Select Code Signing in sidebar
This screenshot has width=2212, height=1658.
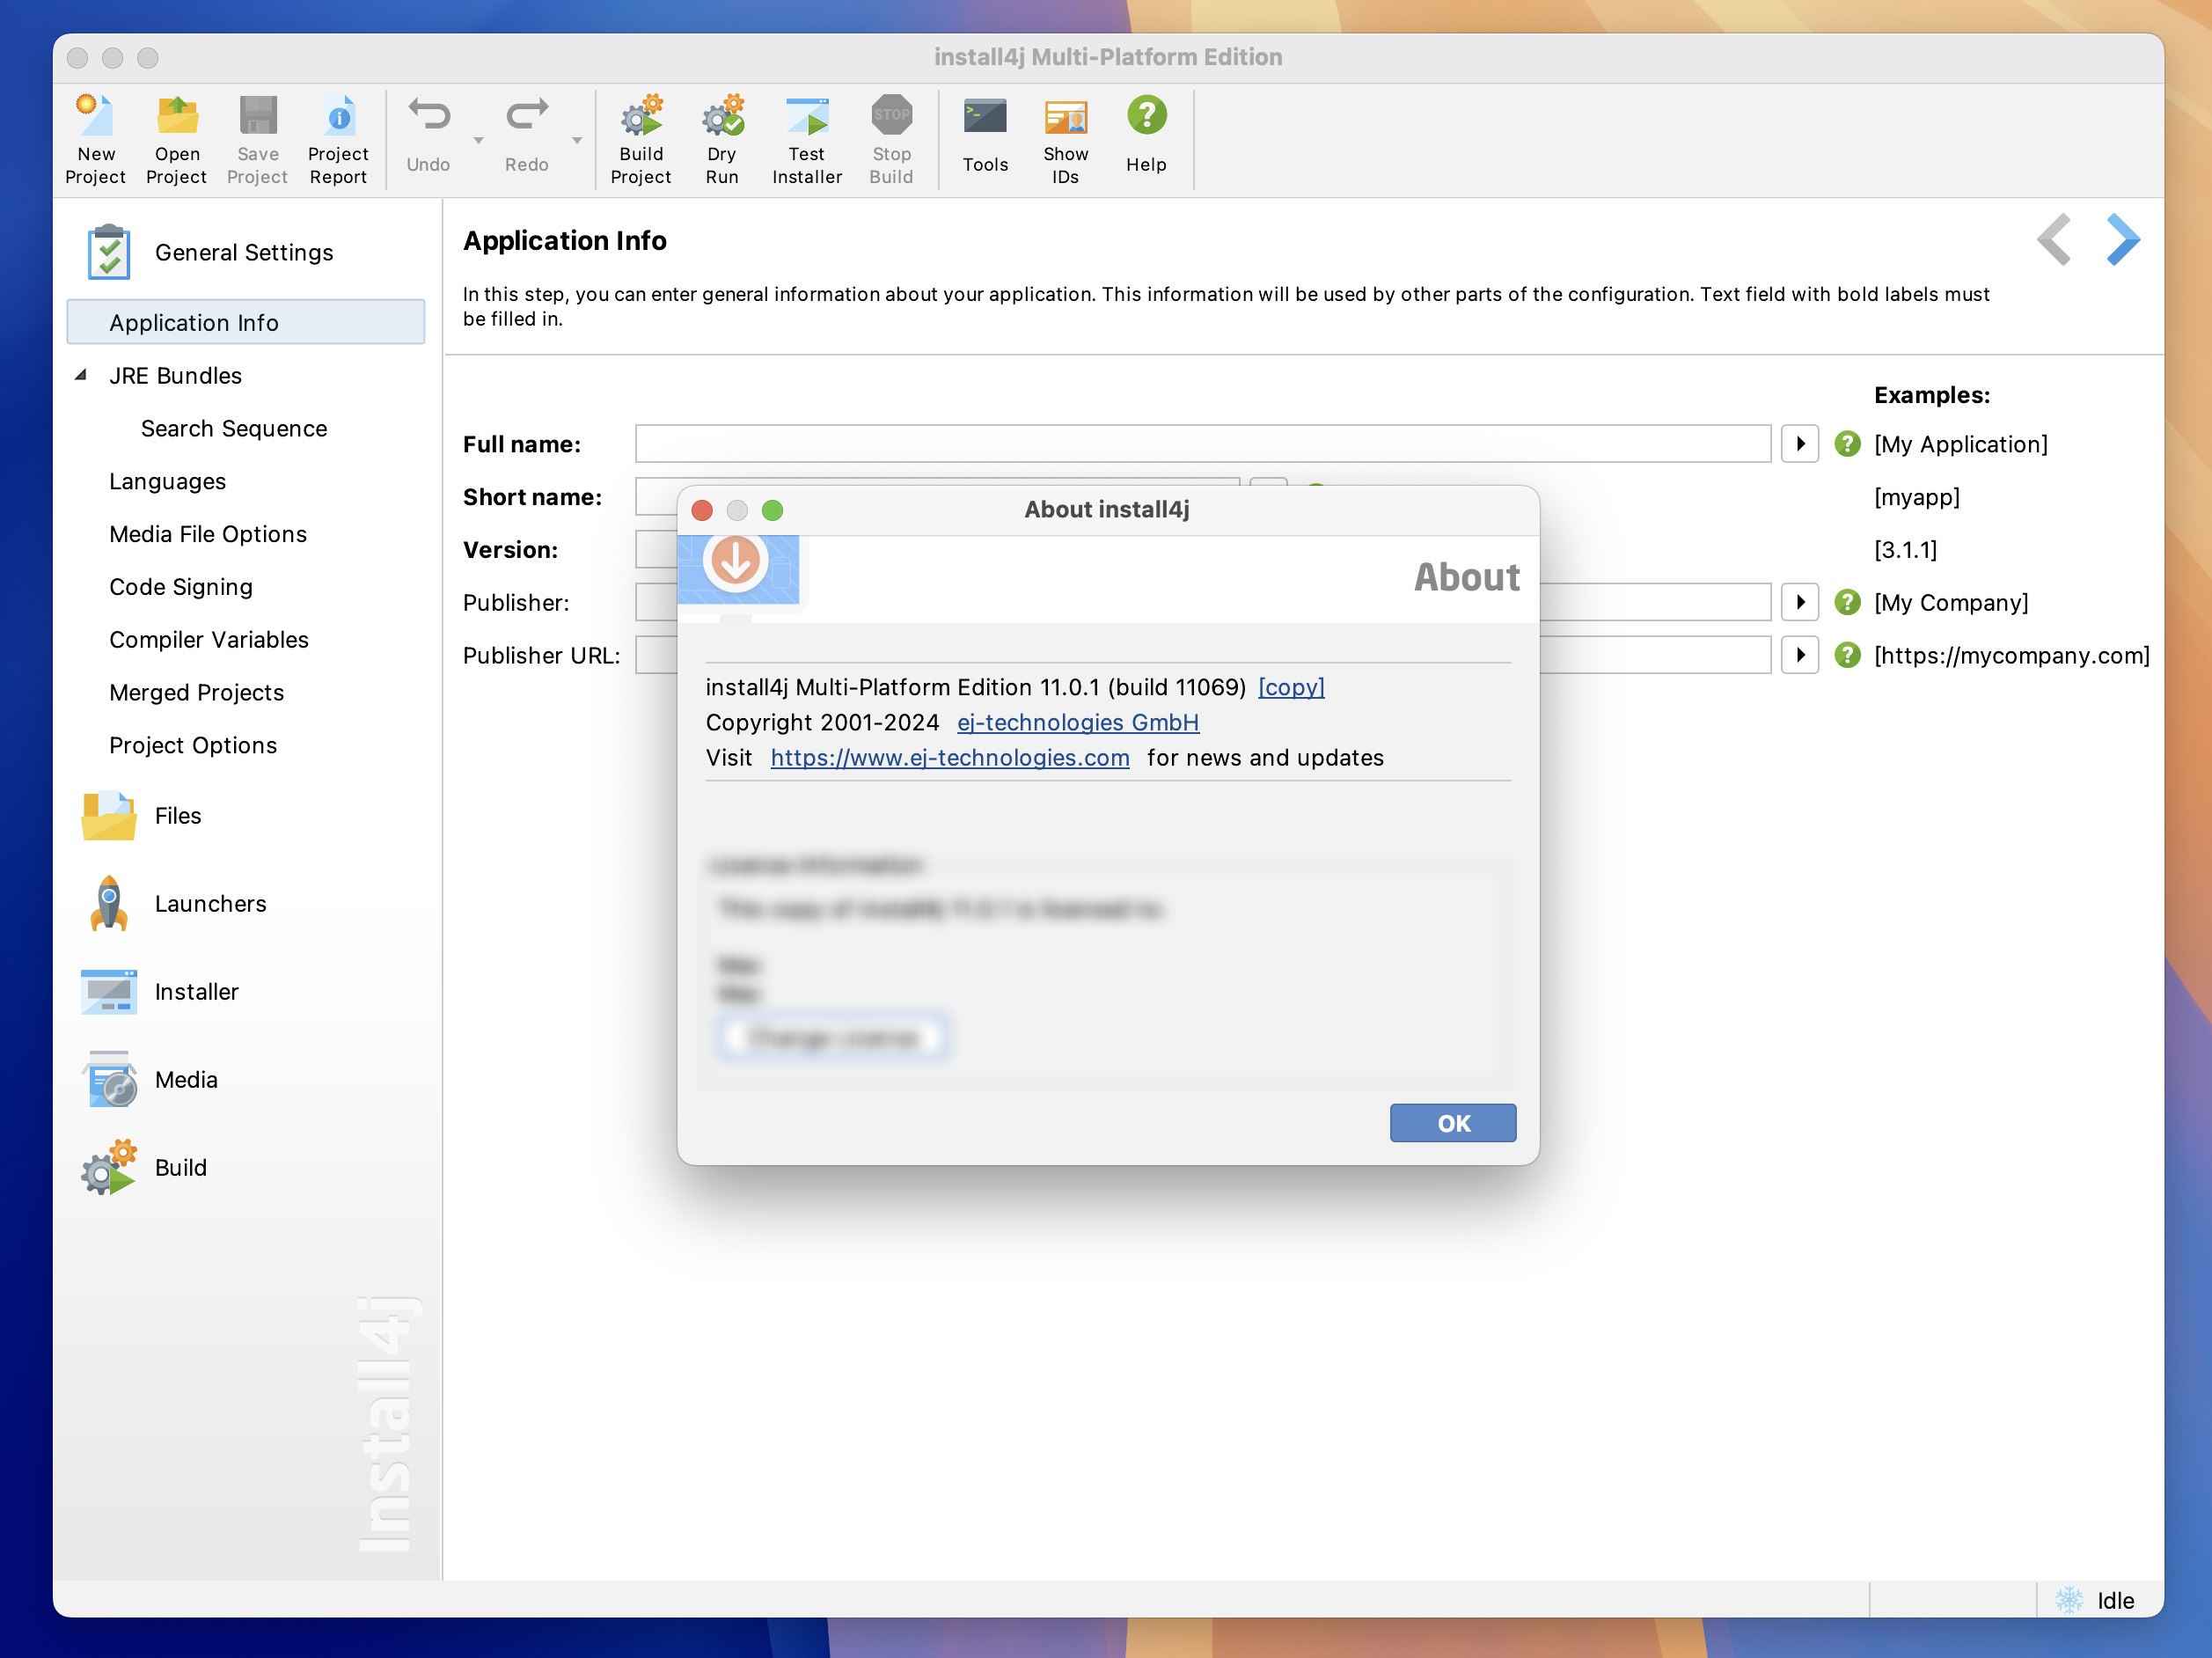[181, 587]
